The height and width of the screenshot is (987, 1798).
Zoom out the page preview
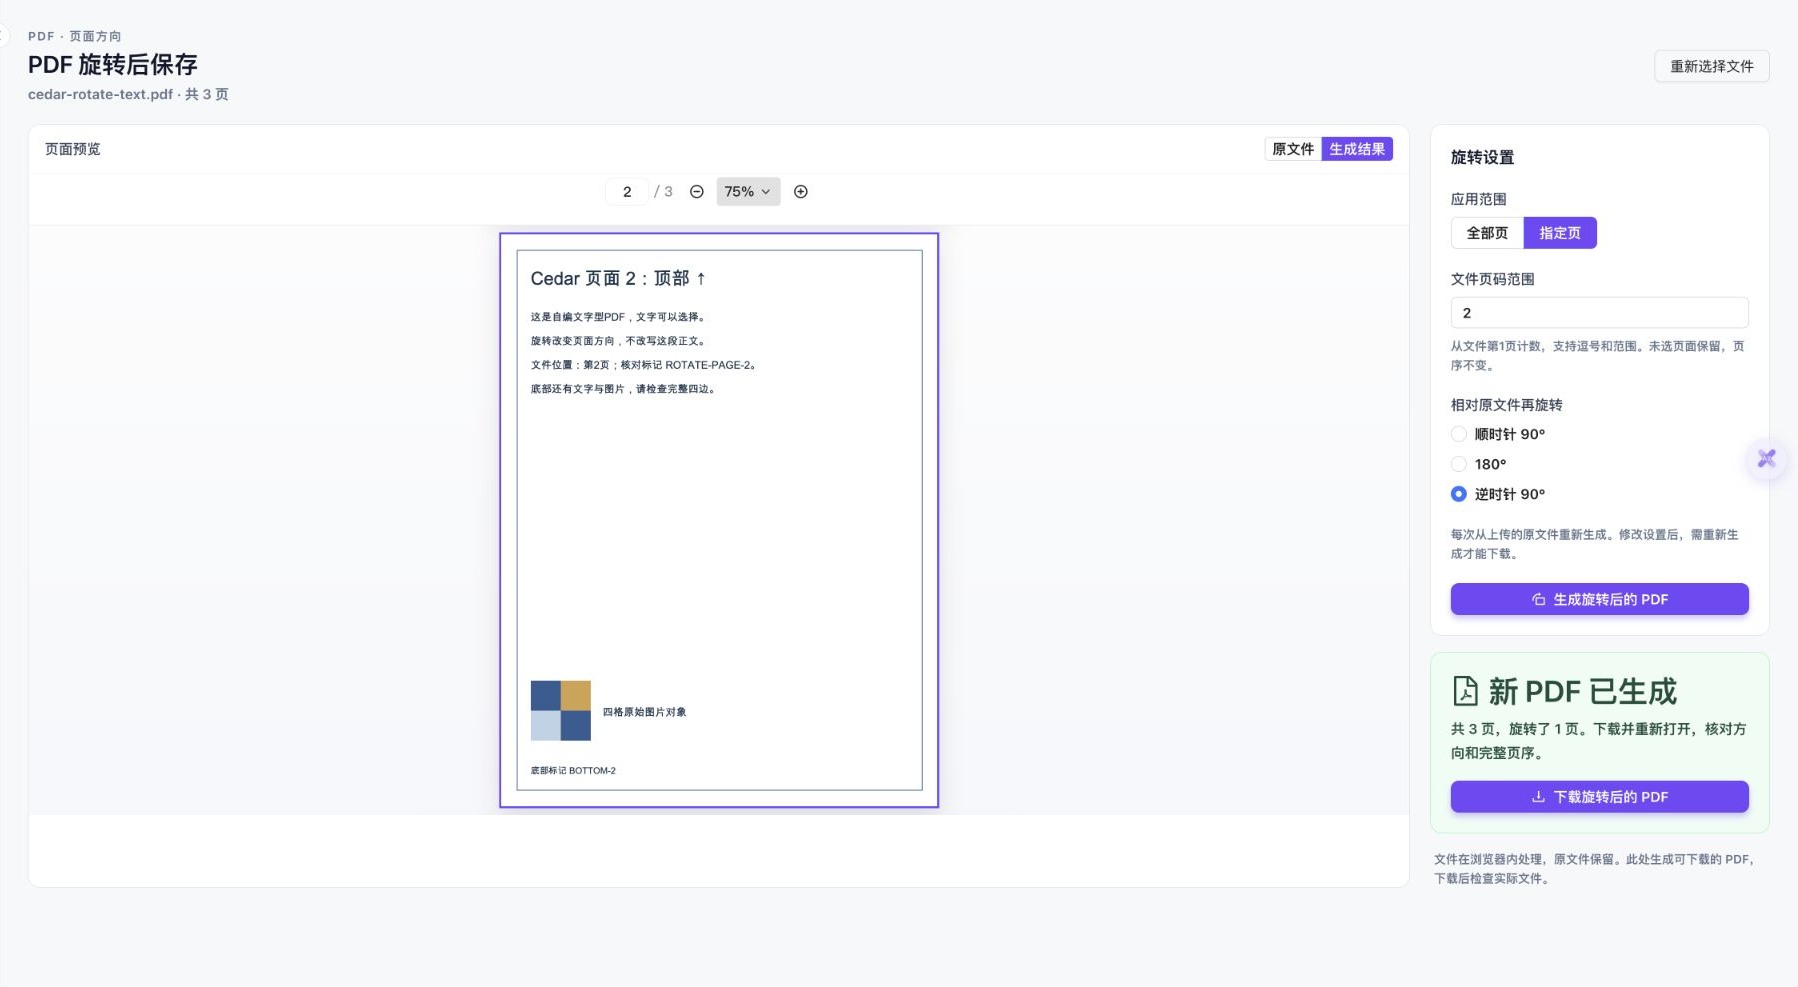pos(697,192)
